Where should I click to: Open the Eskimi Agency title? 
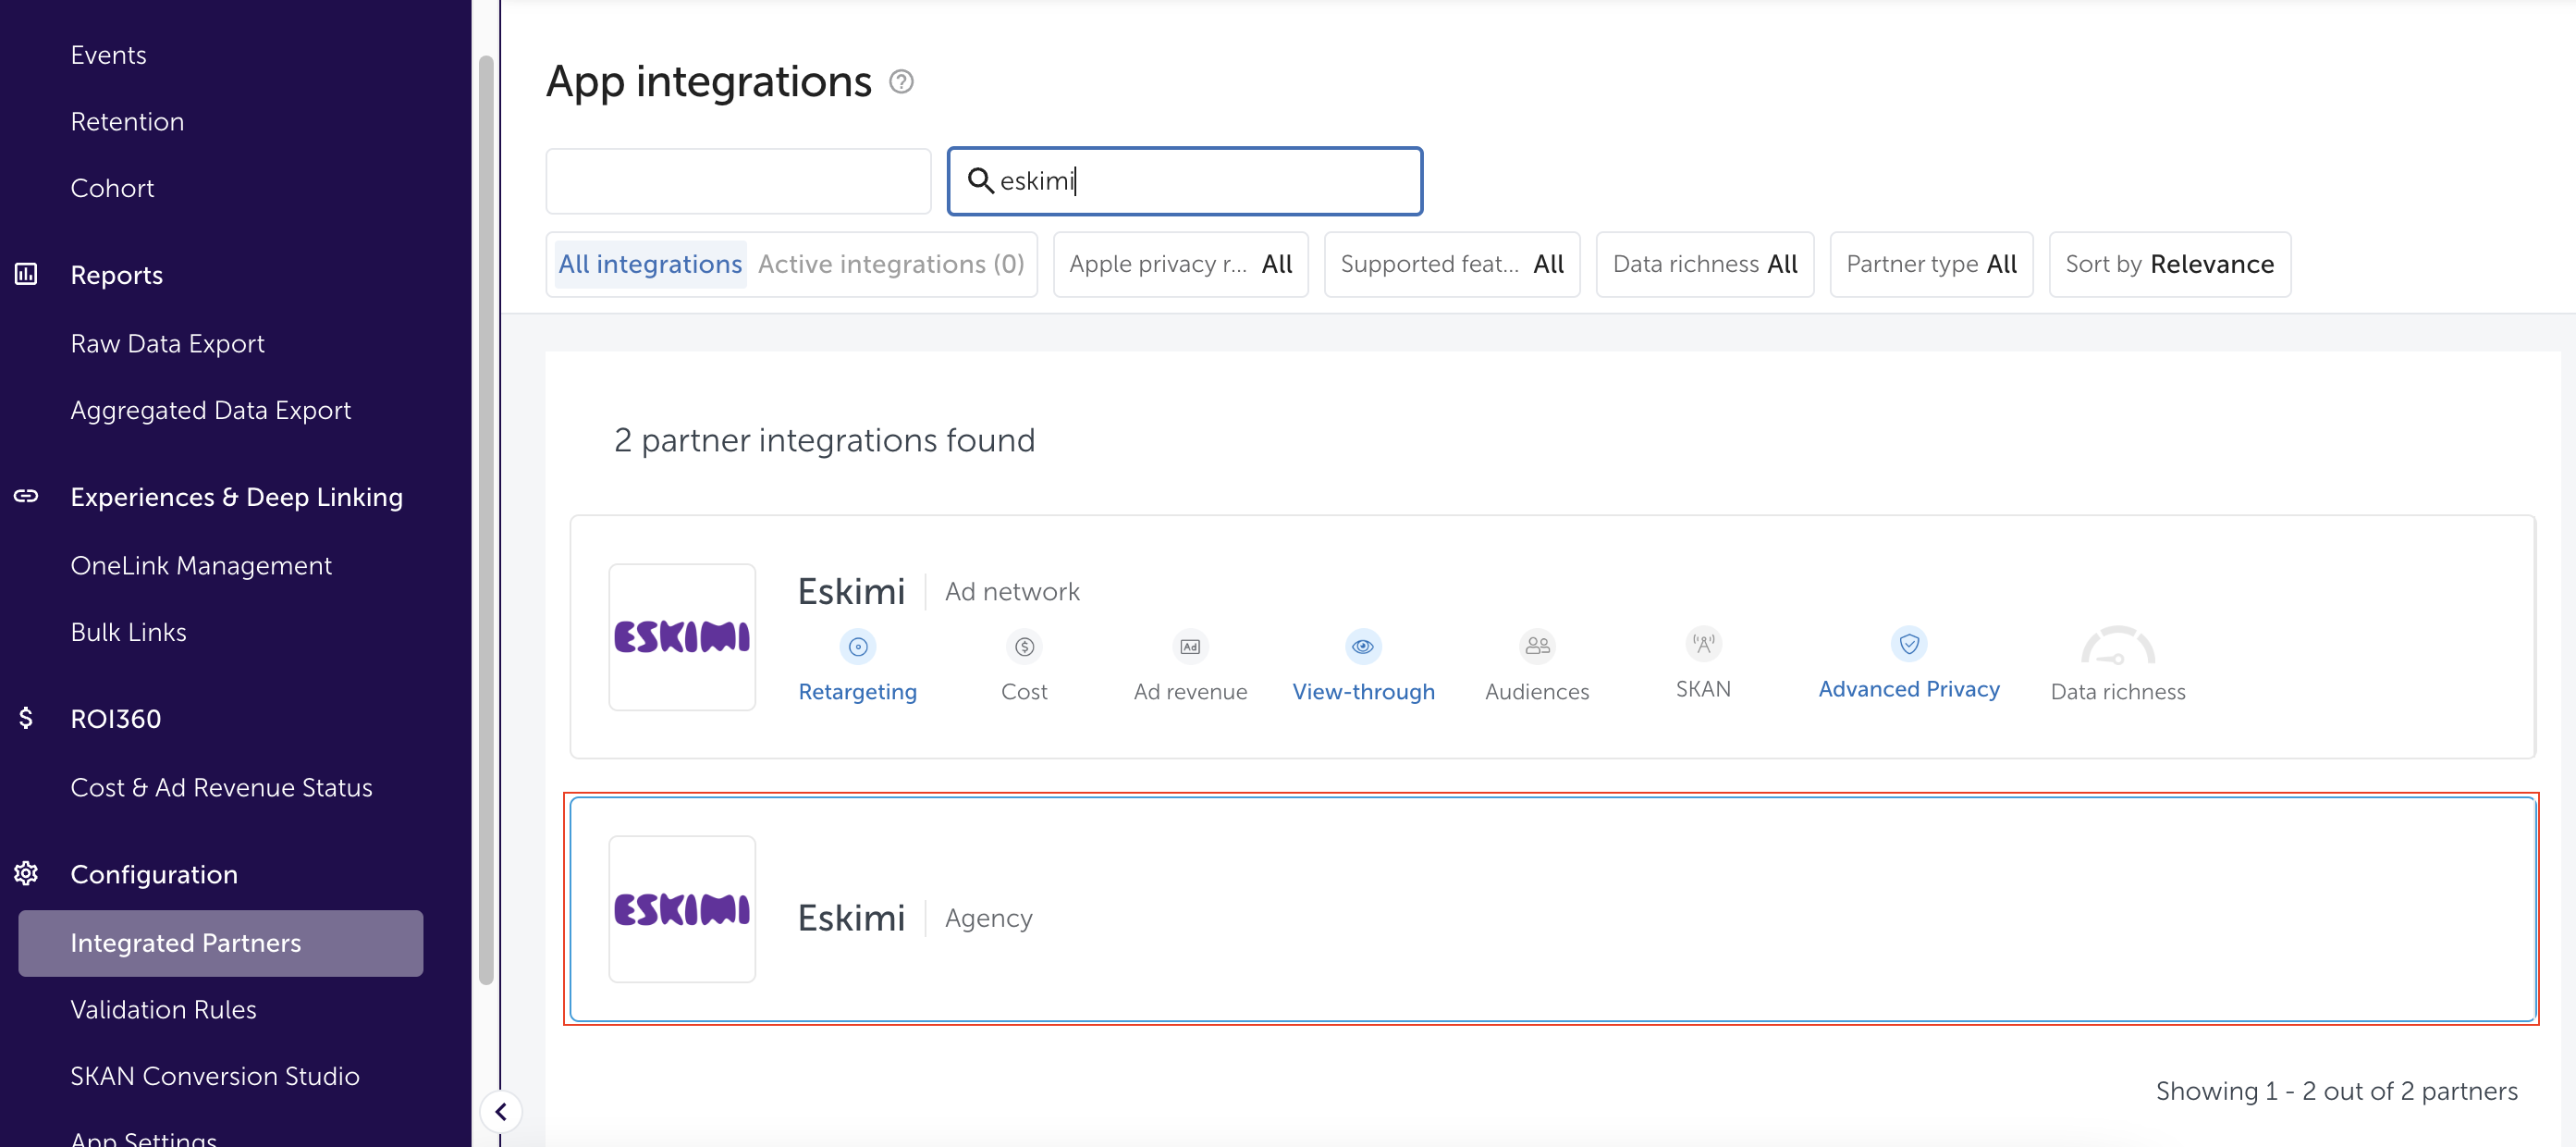(x=851, y=918)
